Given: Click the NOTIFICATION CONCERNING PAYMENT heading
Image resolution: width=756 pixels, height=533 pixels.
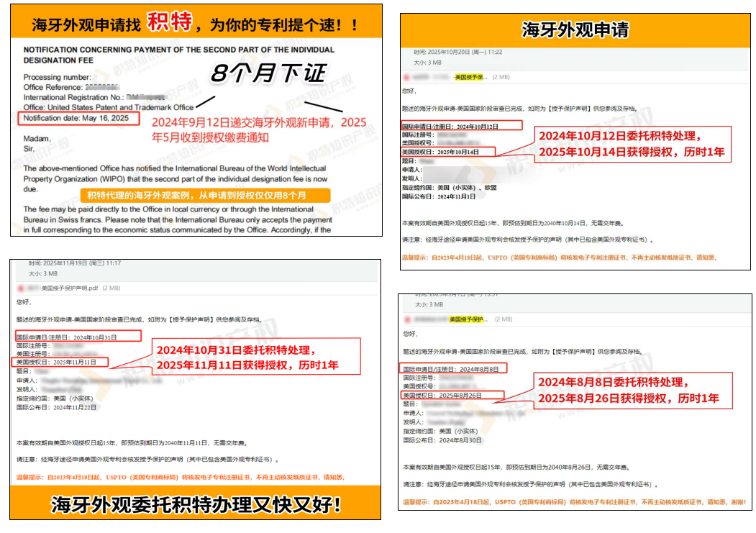Looking at the screenshot, I should click(x=179, y=55).
